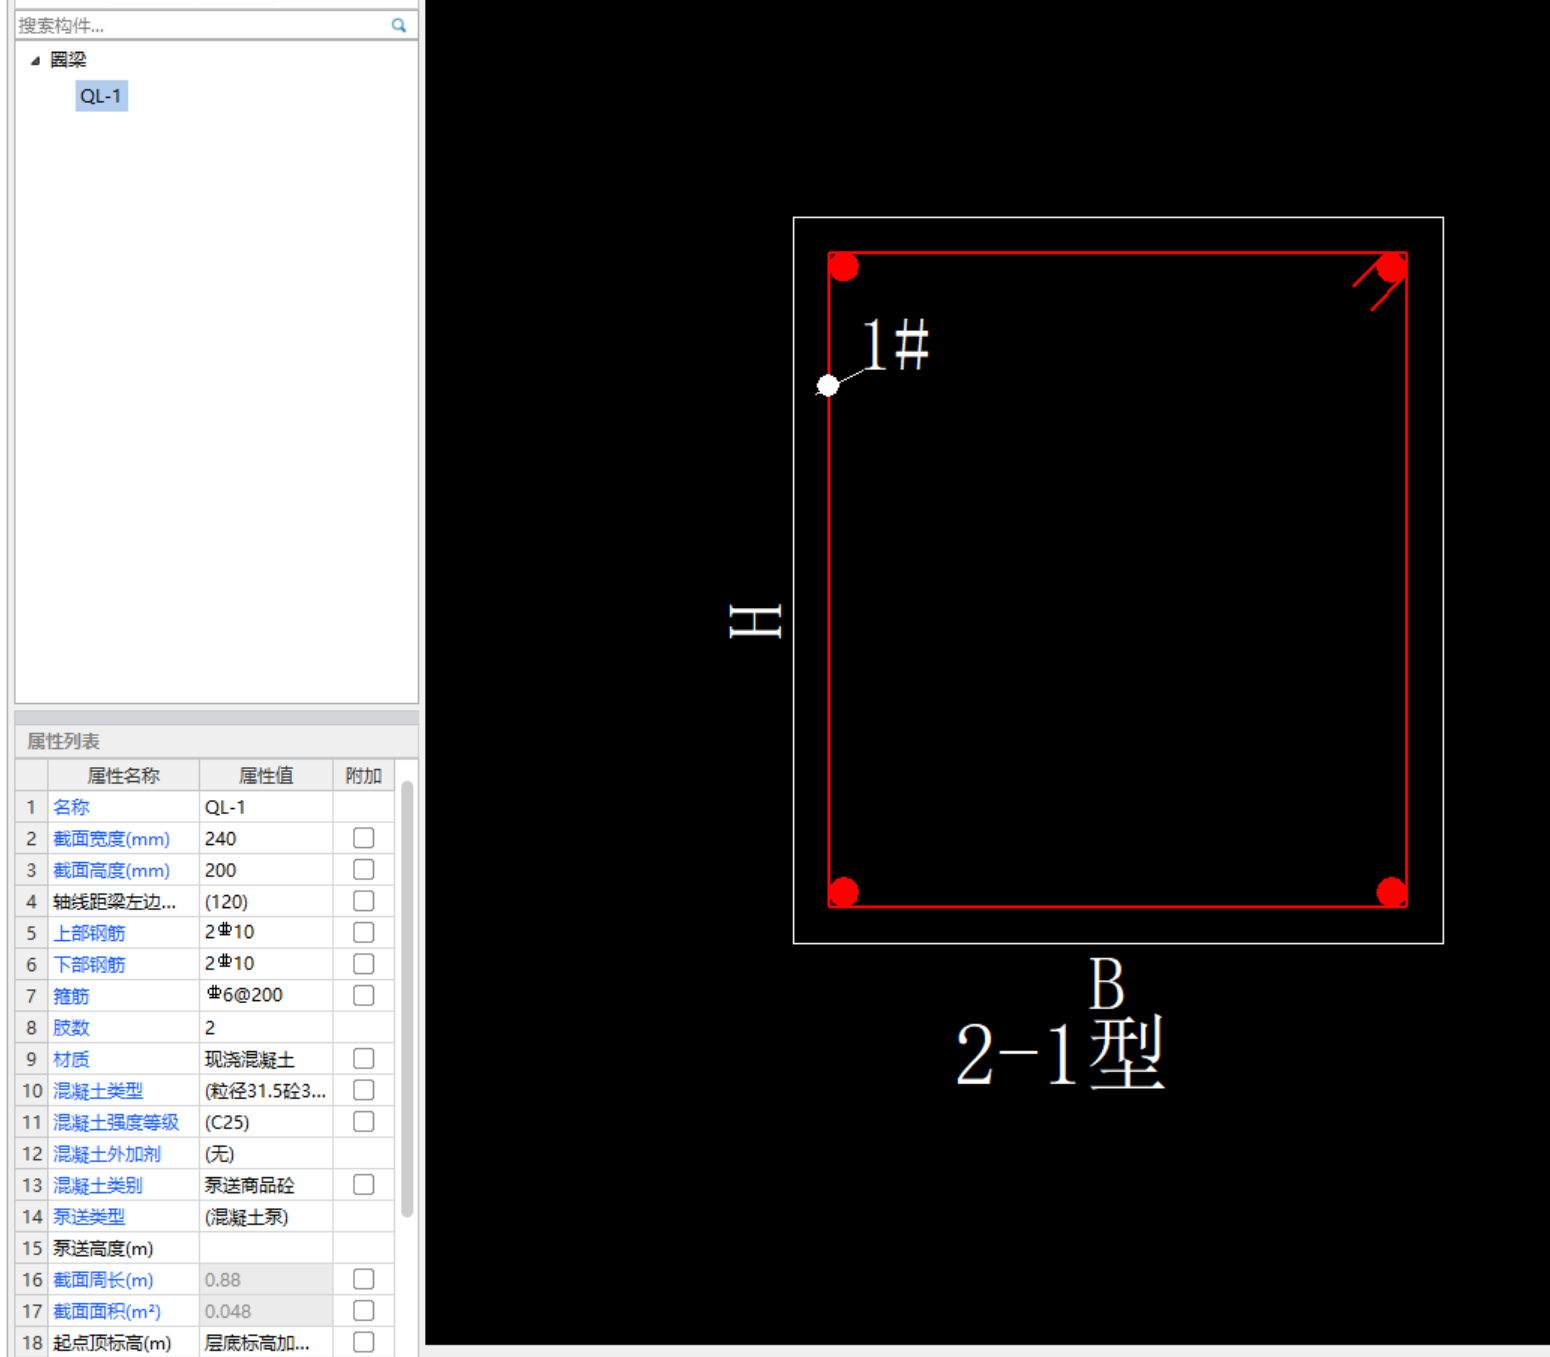Tick the 截面周长(m) additional checkbox
The image size is (1550, 1357).
364,1279
